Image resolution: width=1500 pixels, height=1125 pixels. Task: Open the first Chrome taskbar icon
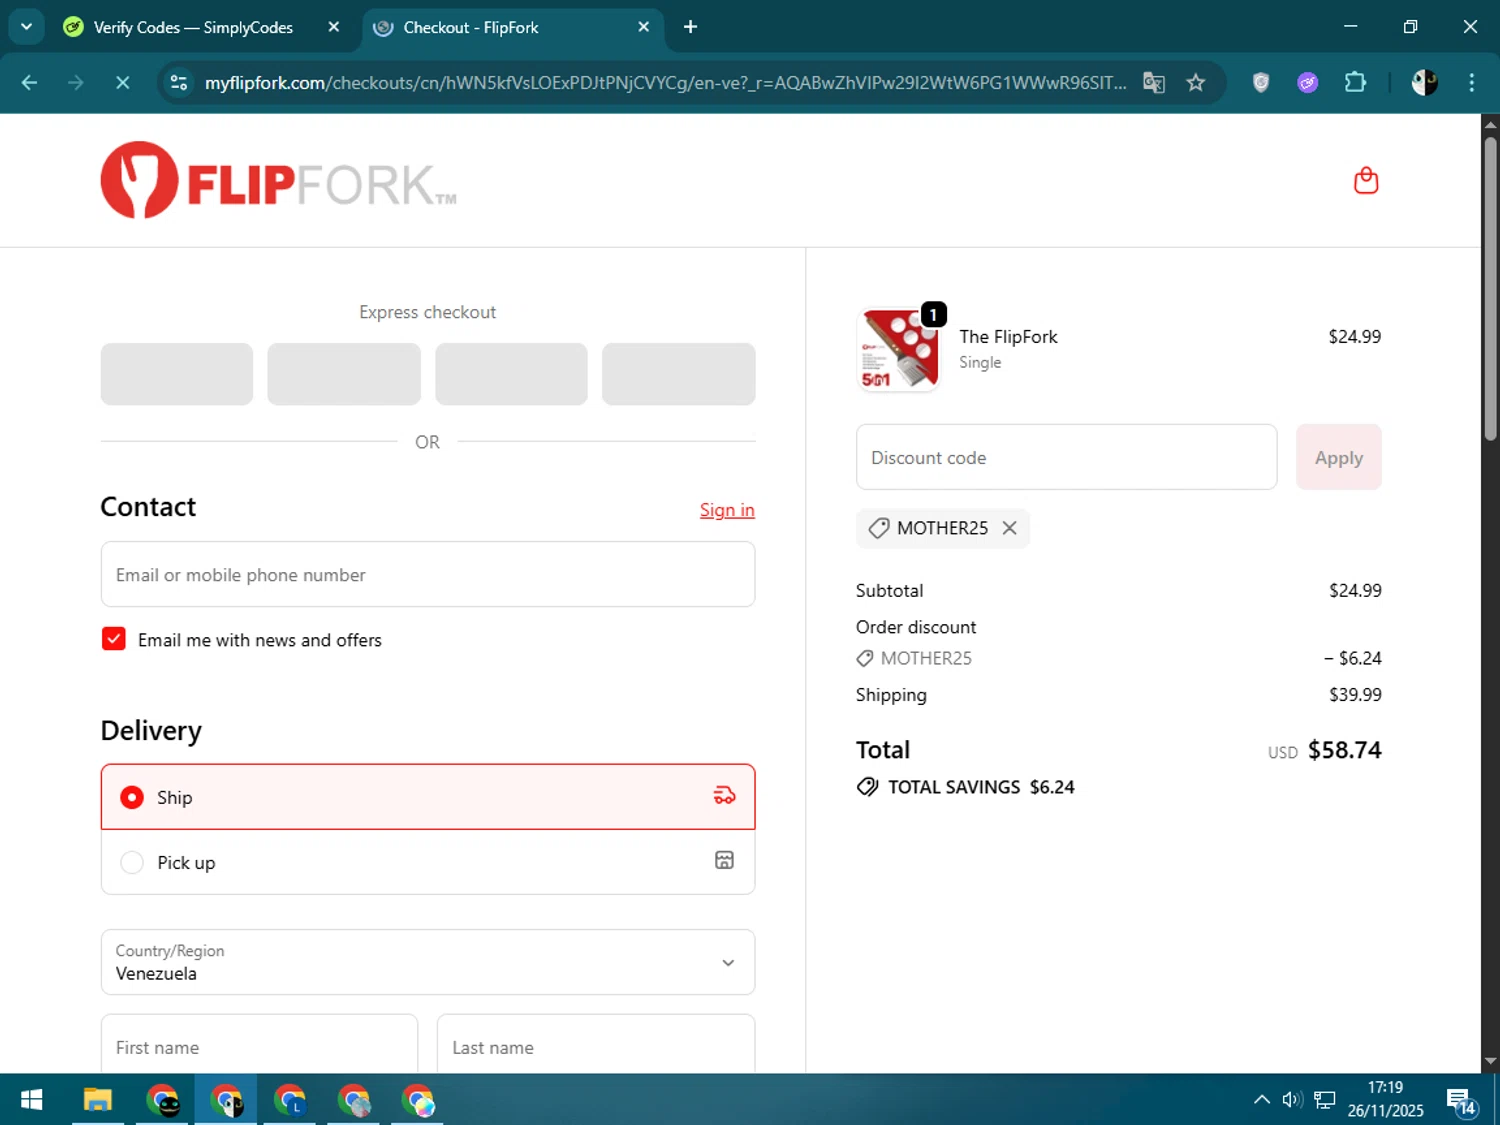[x=162, y=1100]
